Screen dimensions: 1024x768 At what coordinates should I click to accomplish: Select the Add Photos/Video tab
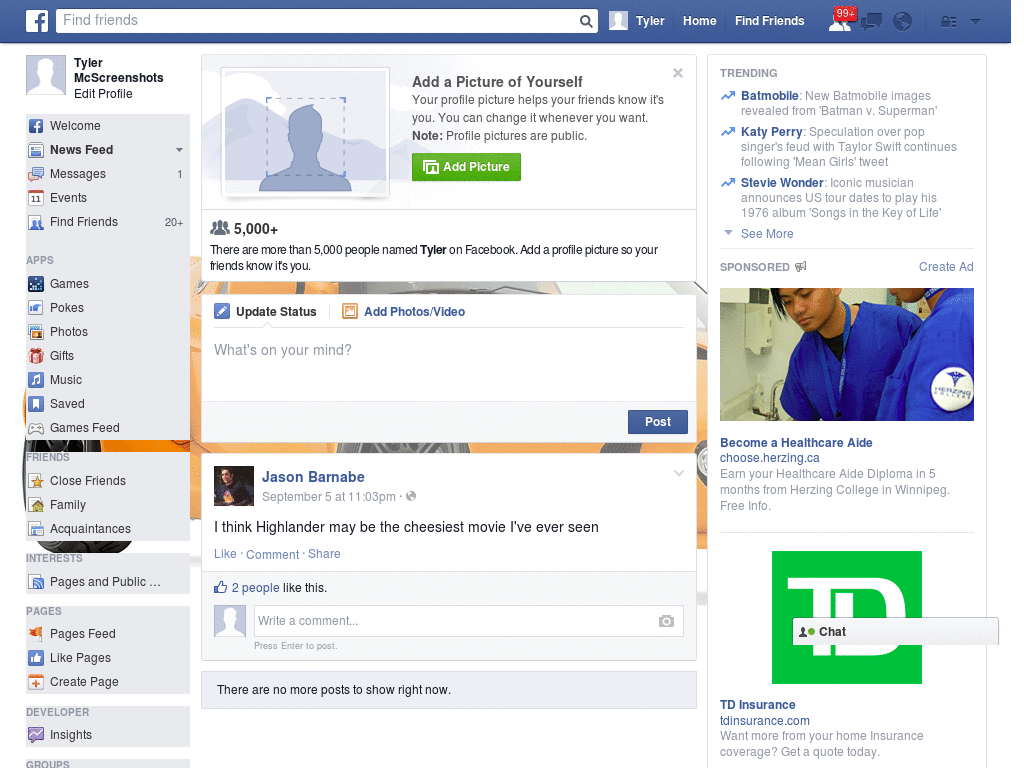[404, 312]
